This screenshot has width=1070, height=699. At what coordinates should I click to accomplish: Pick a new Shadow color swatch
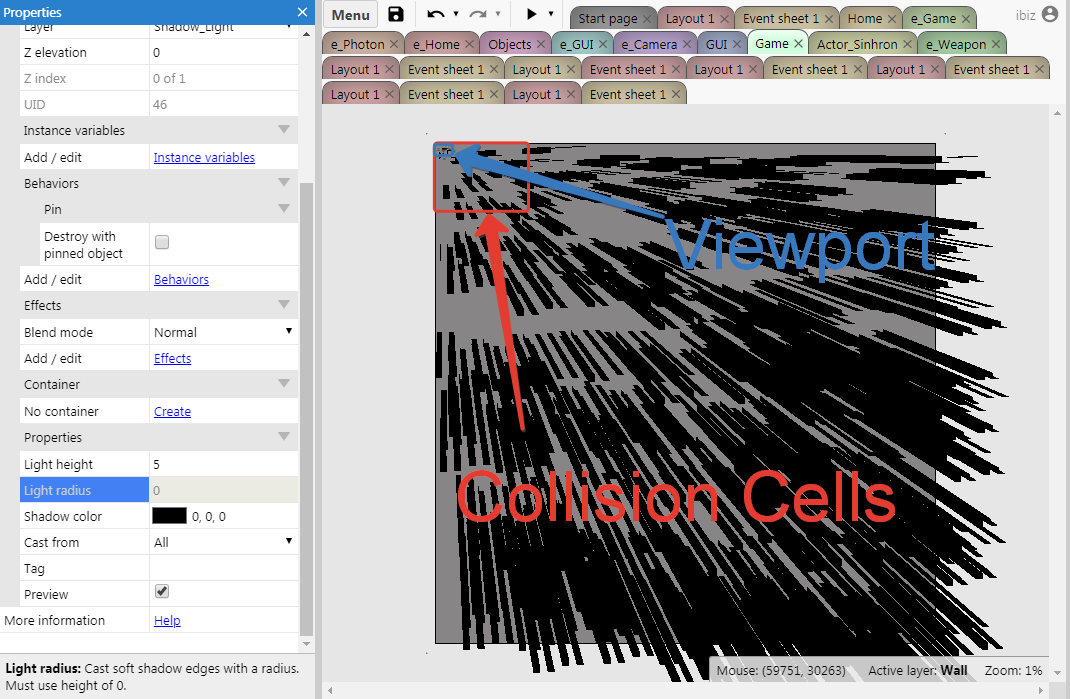(x=169, y=516)
